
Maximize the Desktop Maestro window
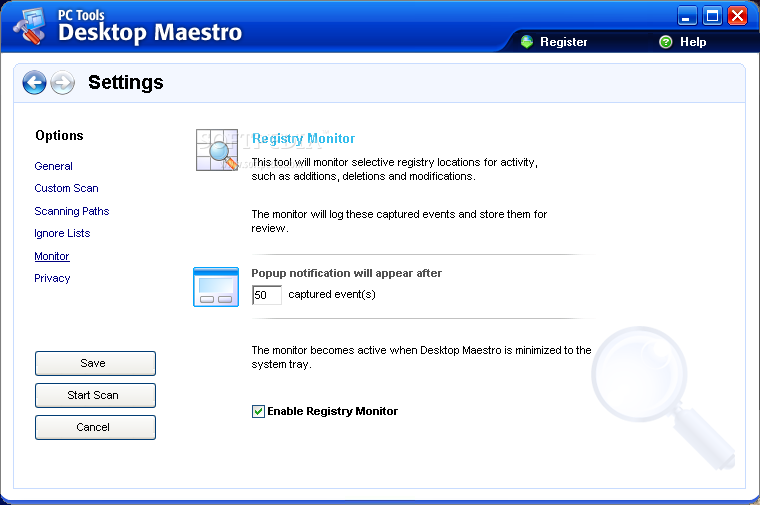[712, 16]
